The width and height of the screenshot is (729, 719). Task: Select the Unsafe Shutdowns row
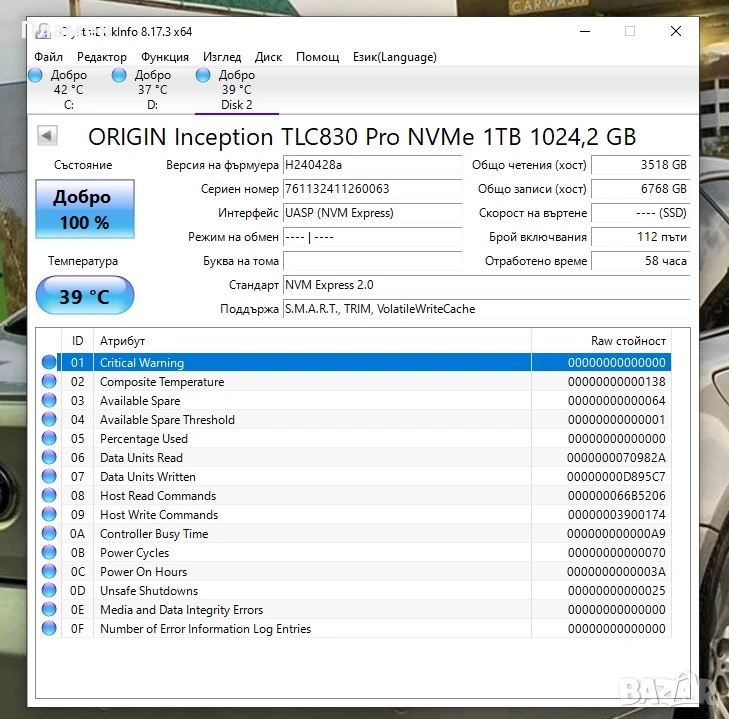(x=356, y=591)
